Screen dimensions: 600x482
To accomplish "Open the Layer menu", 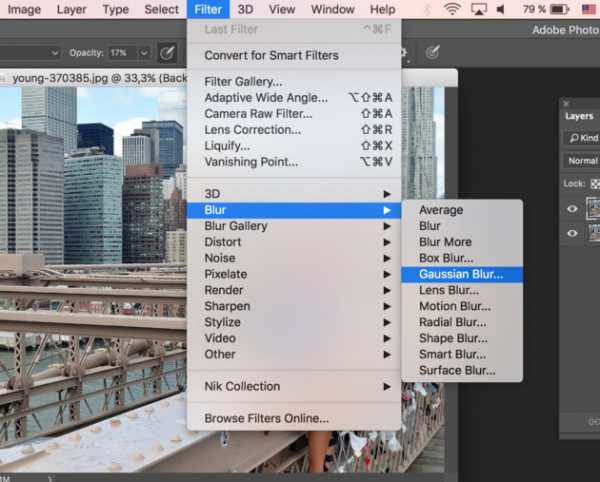I will [72, 9].
